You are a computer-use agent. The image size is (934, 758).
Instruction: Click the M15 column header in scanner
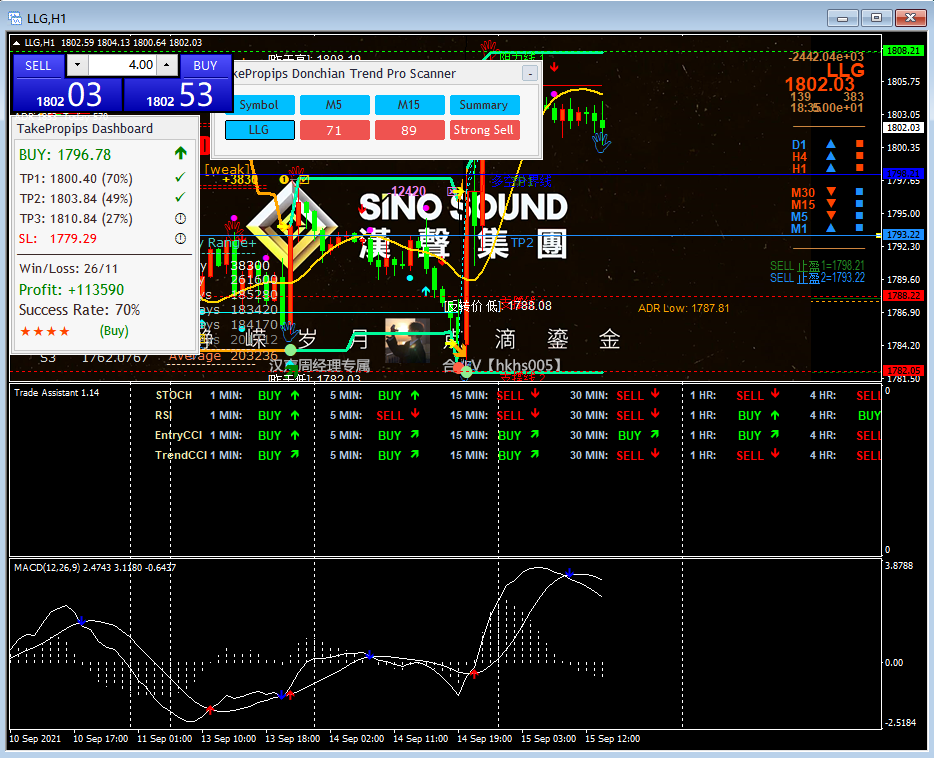pyautogui.click(x=409, y=105)
